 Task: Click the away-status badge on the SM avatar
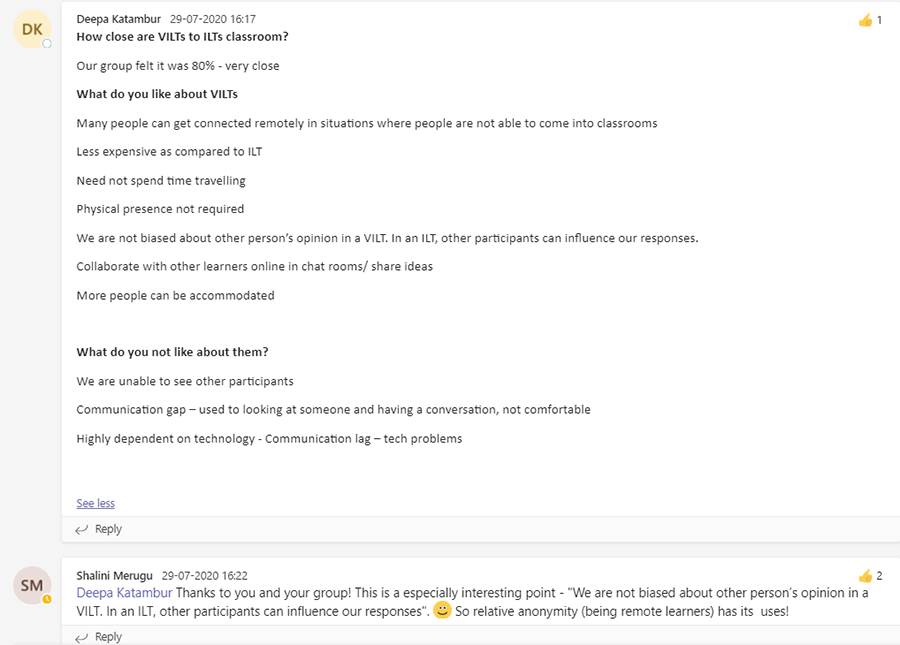point(47,599)
